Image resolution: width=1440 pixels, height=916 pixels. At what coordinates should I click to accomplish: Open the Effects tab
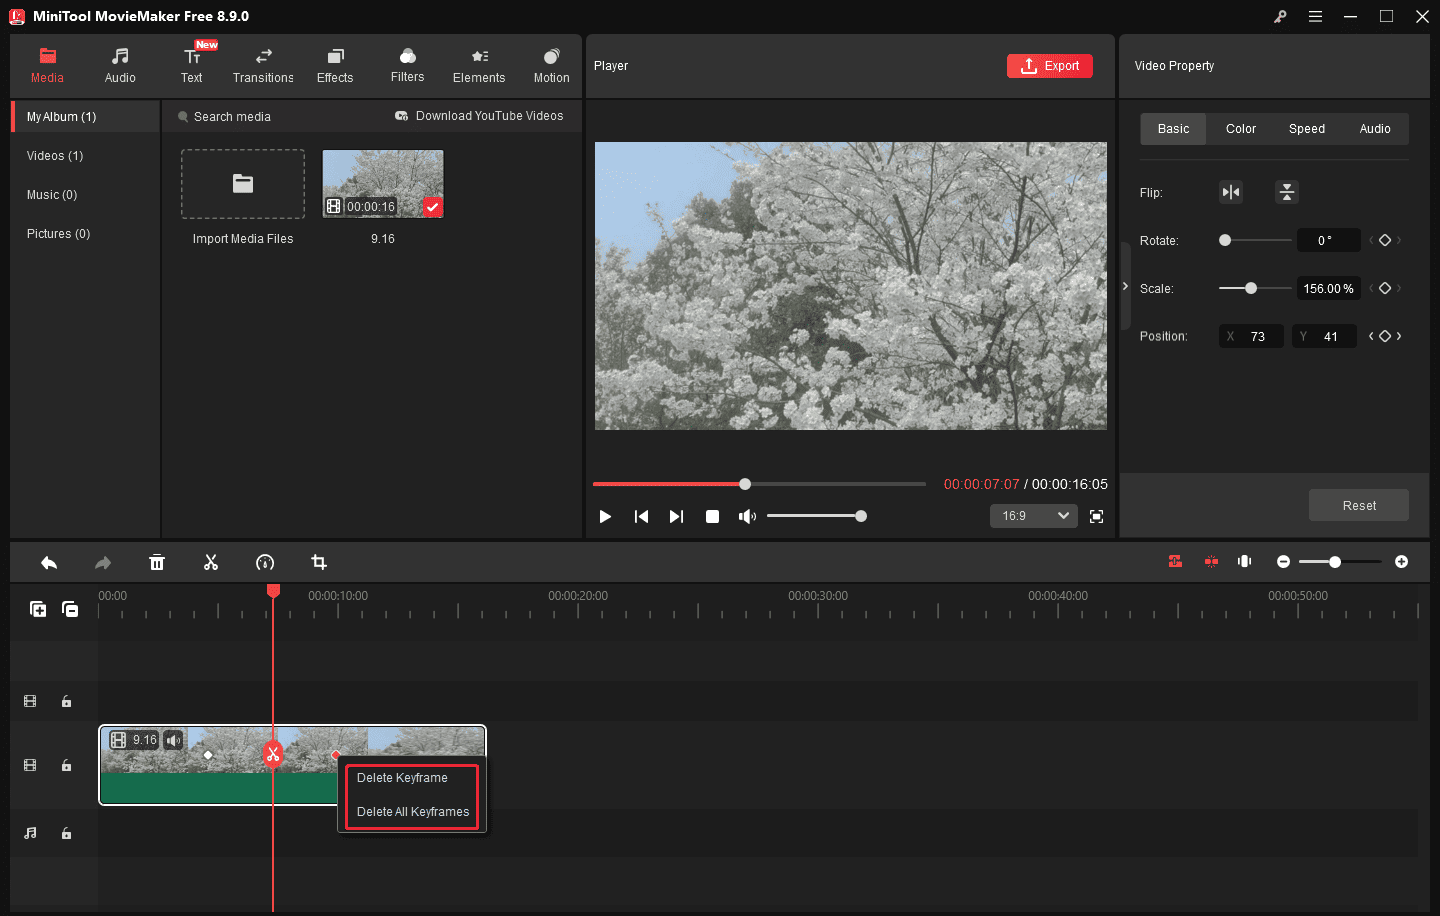[335, 66]
